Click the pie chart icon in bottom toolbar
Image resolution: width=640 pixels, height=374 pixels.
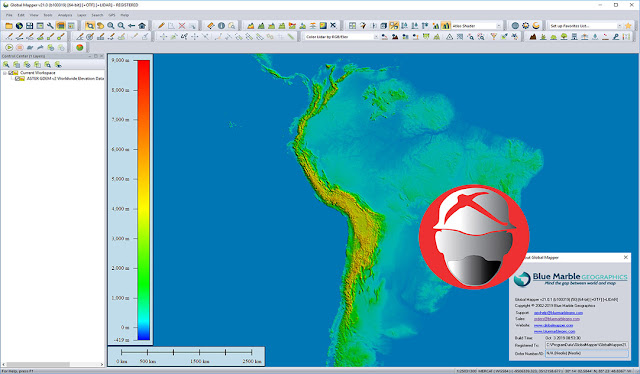(80, 47)
